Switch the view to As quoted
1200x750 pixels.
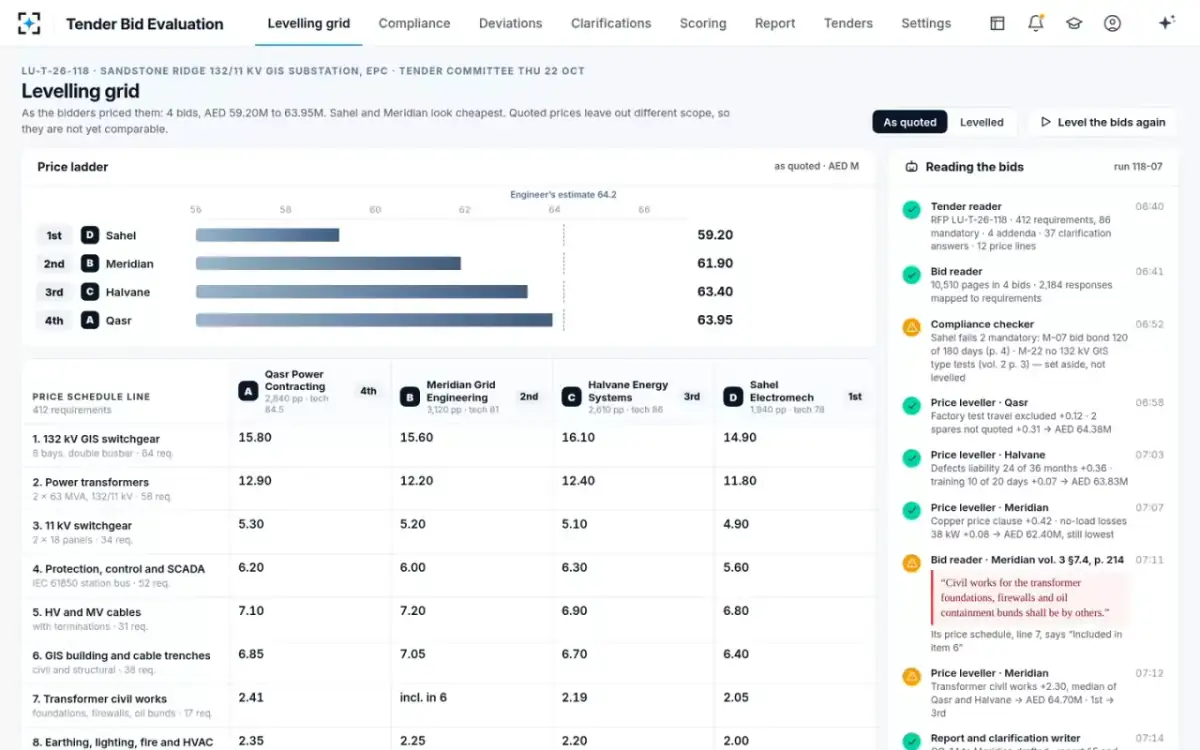910,122
